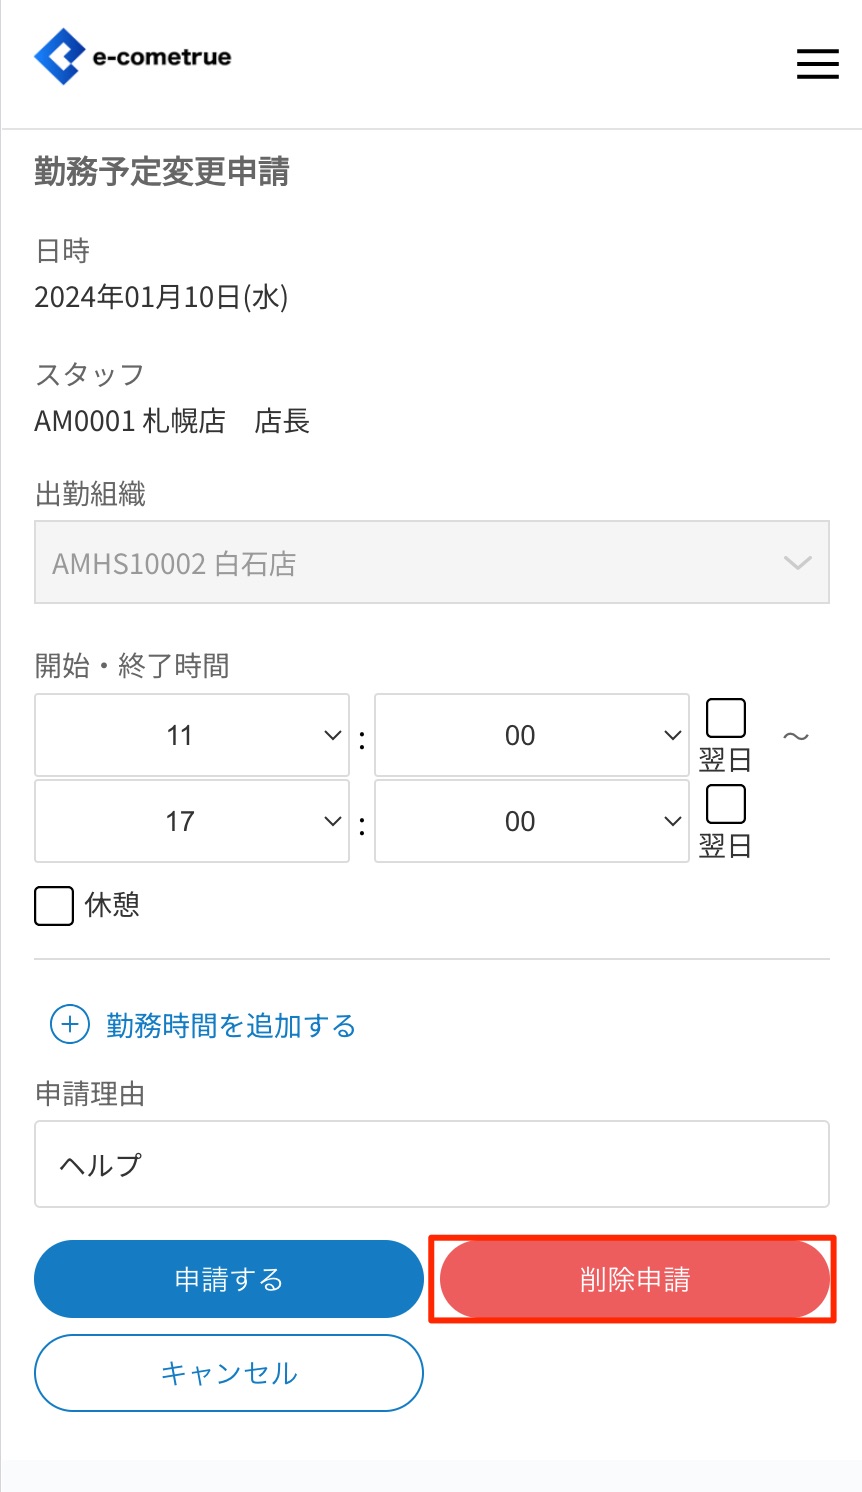The height and width of the screenshot is (1492, 862).
Task: Click the red 削除申請 button
Action: [x=634, y=1279]
